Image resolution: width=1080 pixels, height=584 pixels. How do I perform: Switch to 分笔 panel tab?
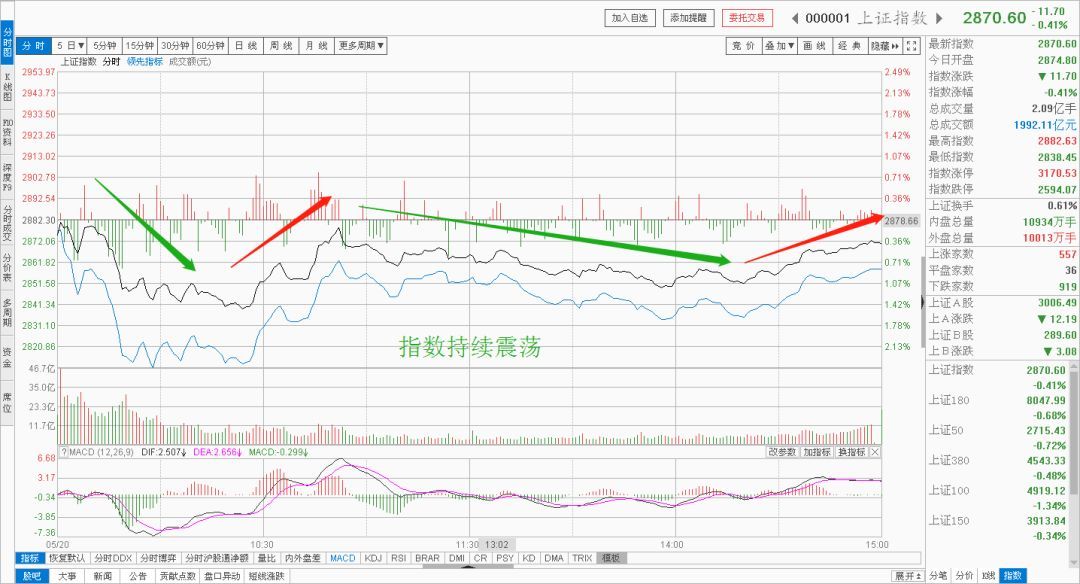click(938, 576)
